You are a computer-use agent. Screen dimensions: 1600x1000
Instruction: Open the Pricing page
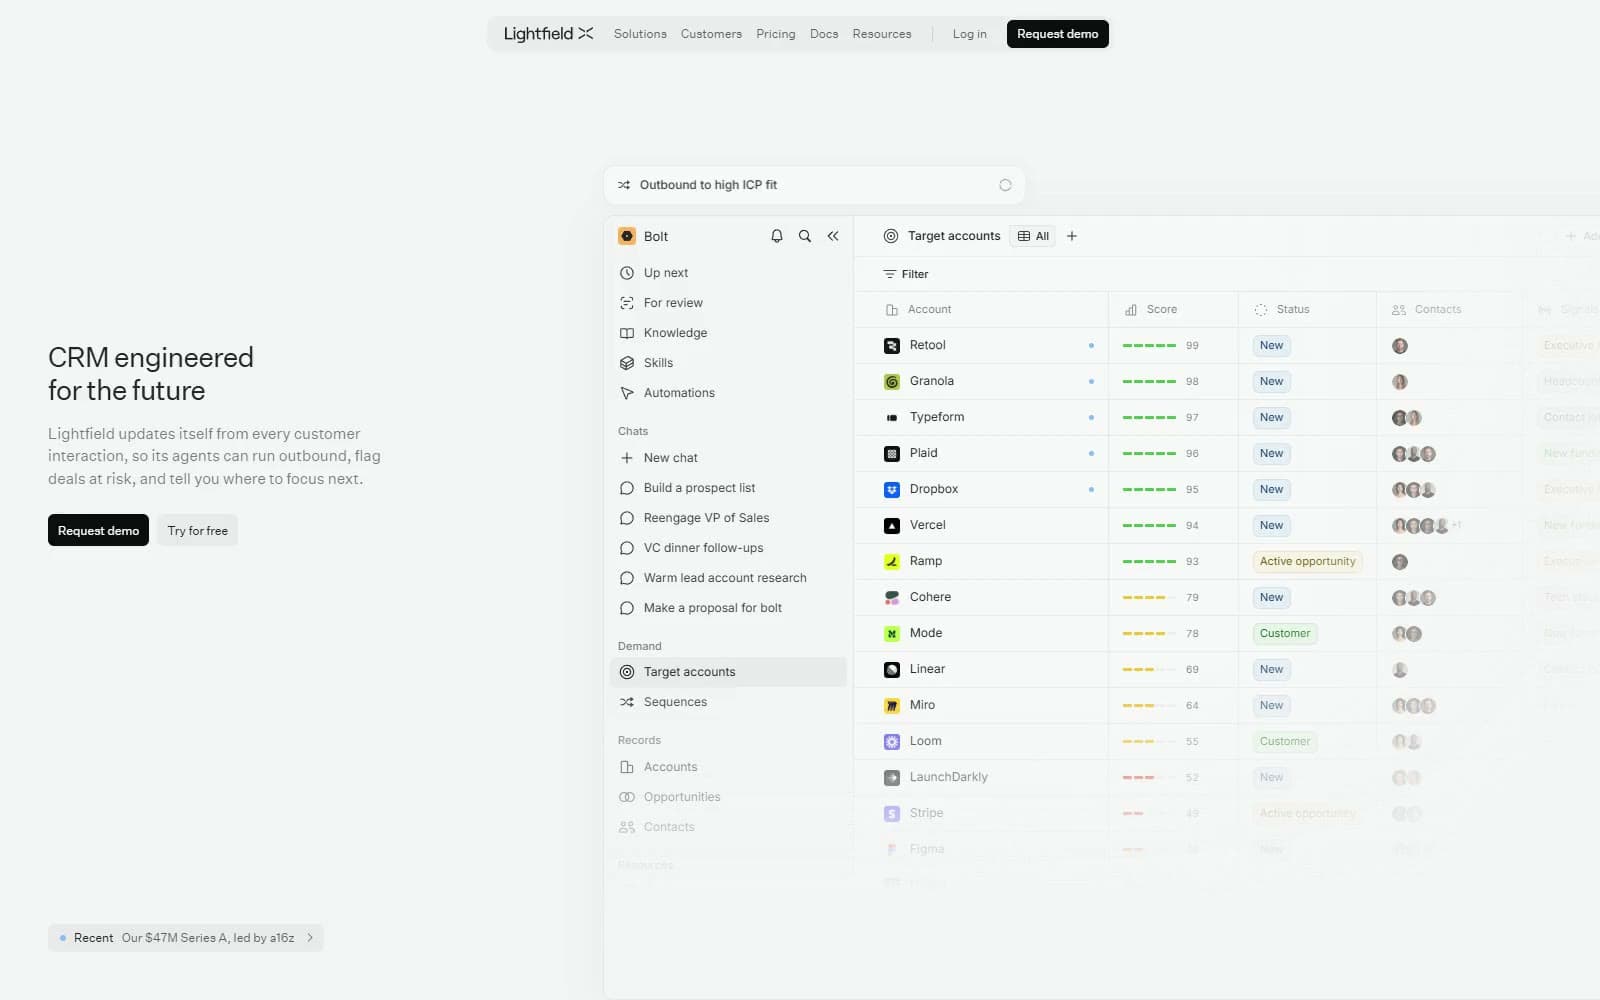(x=776, y=34)
